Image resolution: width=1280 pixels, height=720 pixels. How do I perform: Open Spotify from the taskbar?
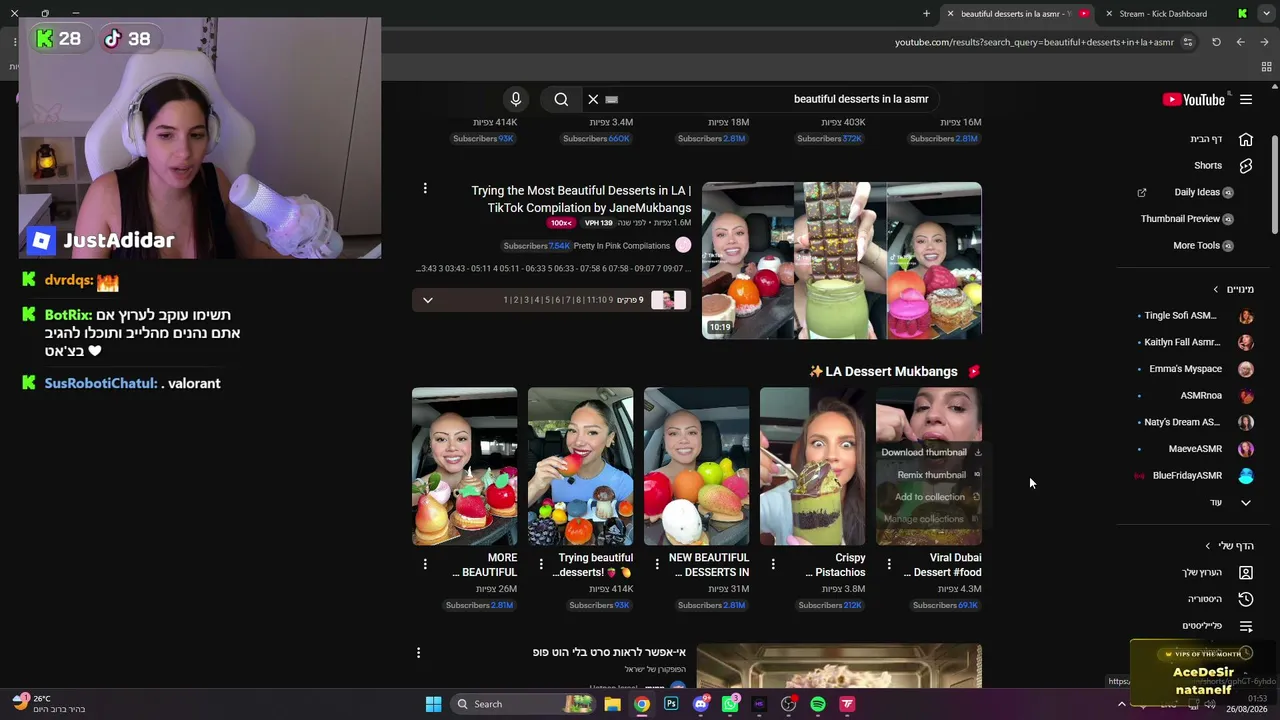click(818, 704)
